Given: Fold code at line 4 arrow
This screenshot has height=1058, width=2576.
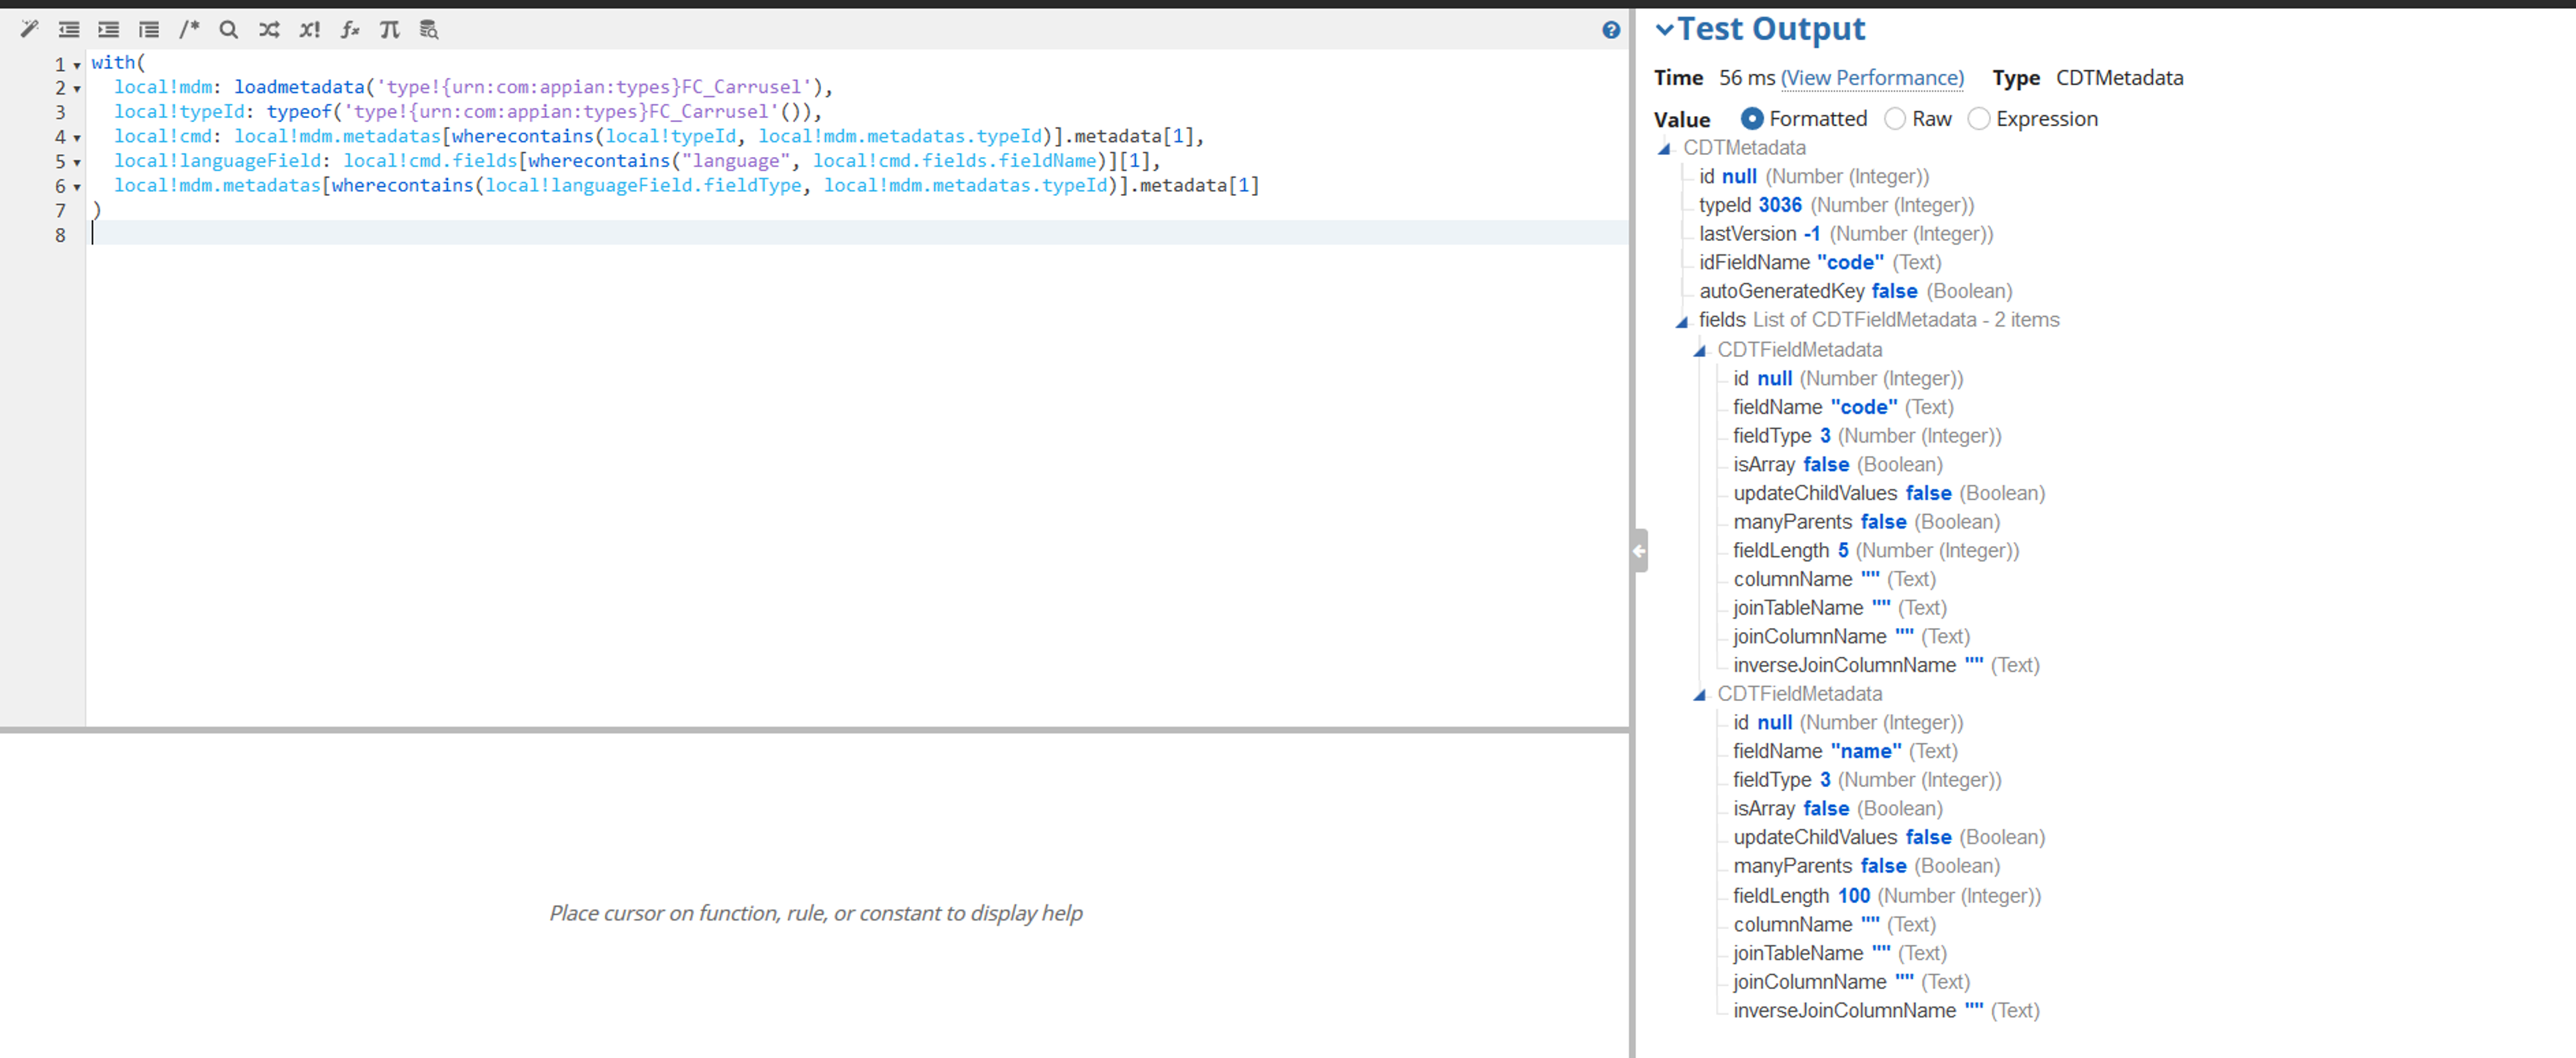Looking at the screenshot, I should point(77,138).
